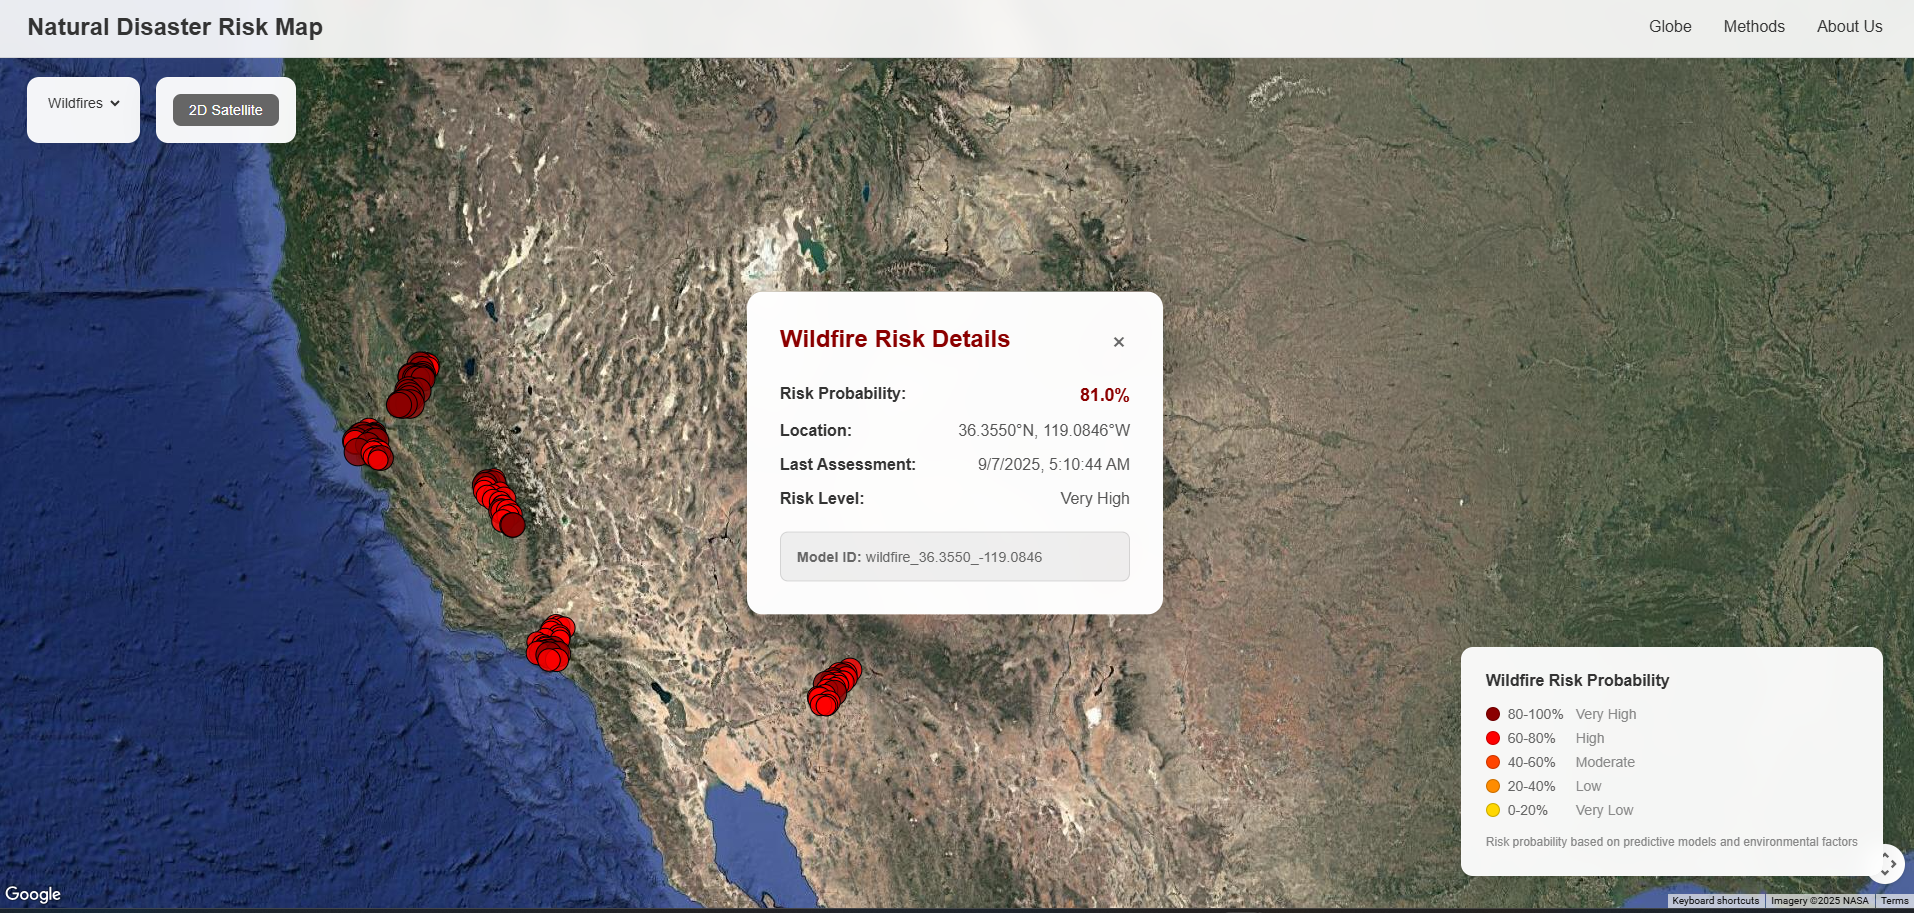
Task: Click the 9/7/2025, 5:10:44 AM timestamp
Action: [1054, 465]
